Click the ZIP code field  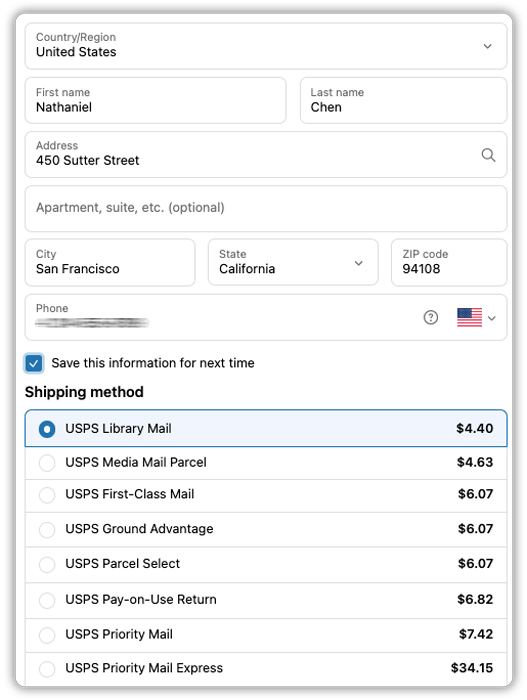449,262
